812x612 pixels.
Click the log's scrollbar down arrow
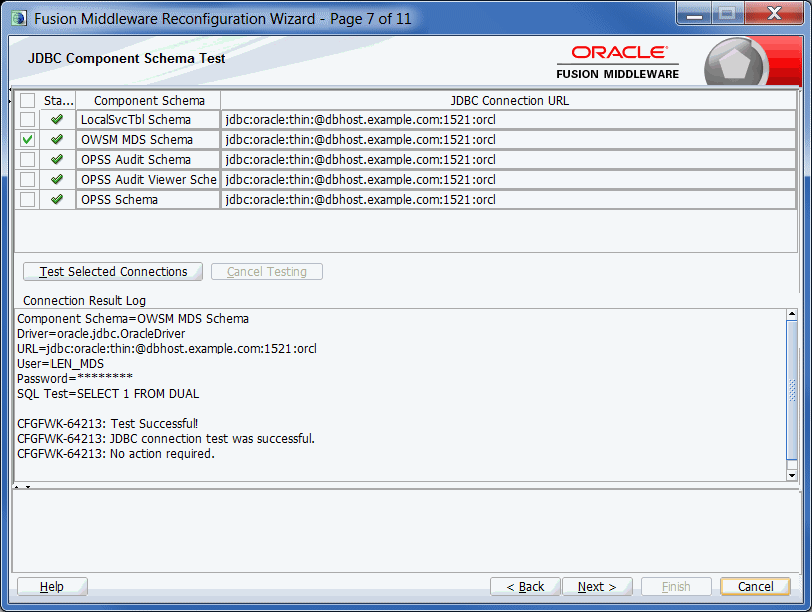[x=792, y=475]
